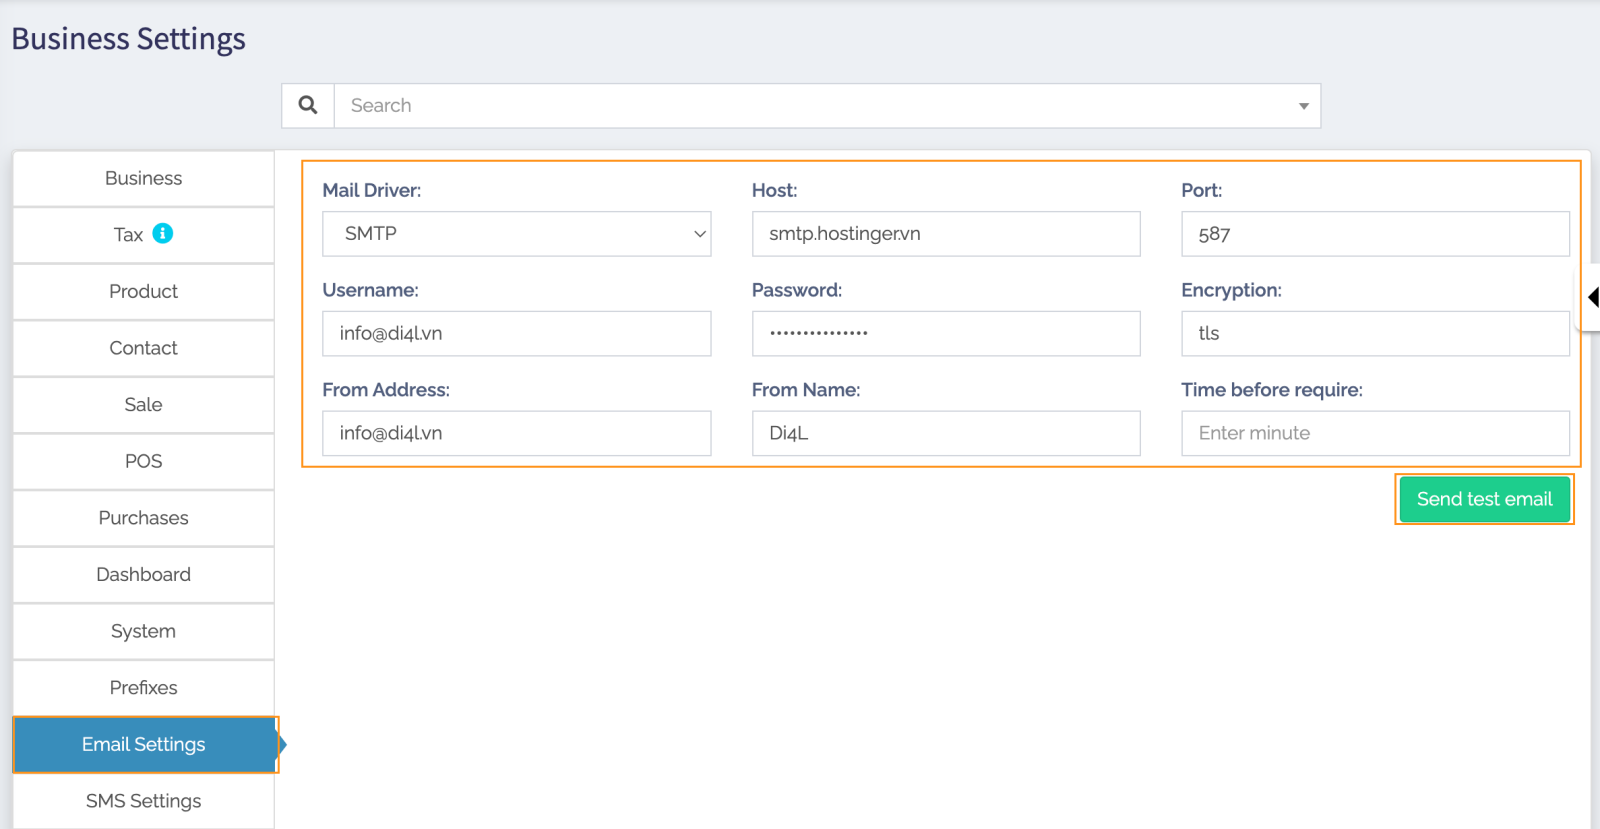Screen dimensions: 1600x829
Task: Click the Username input field
Action: coord(516,333)
